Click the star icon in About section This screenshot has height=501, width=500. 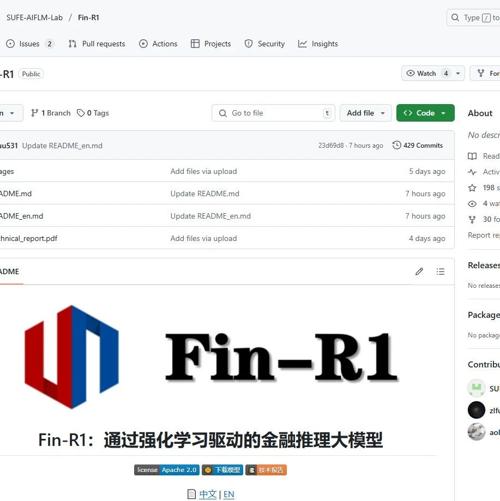click(472, 188)
